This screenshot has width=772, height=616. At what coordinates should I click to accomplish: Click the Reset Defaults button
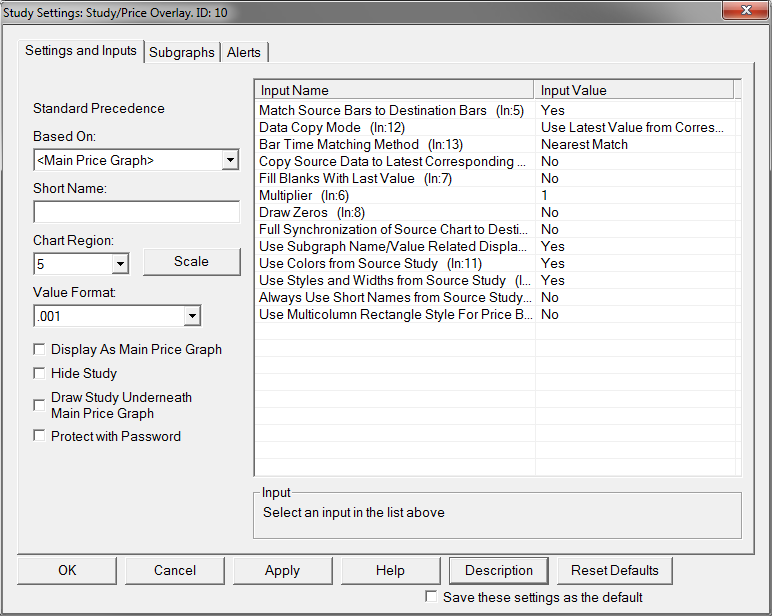click(x=614, y=570)
